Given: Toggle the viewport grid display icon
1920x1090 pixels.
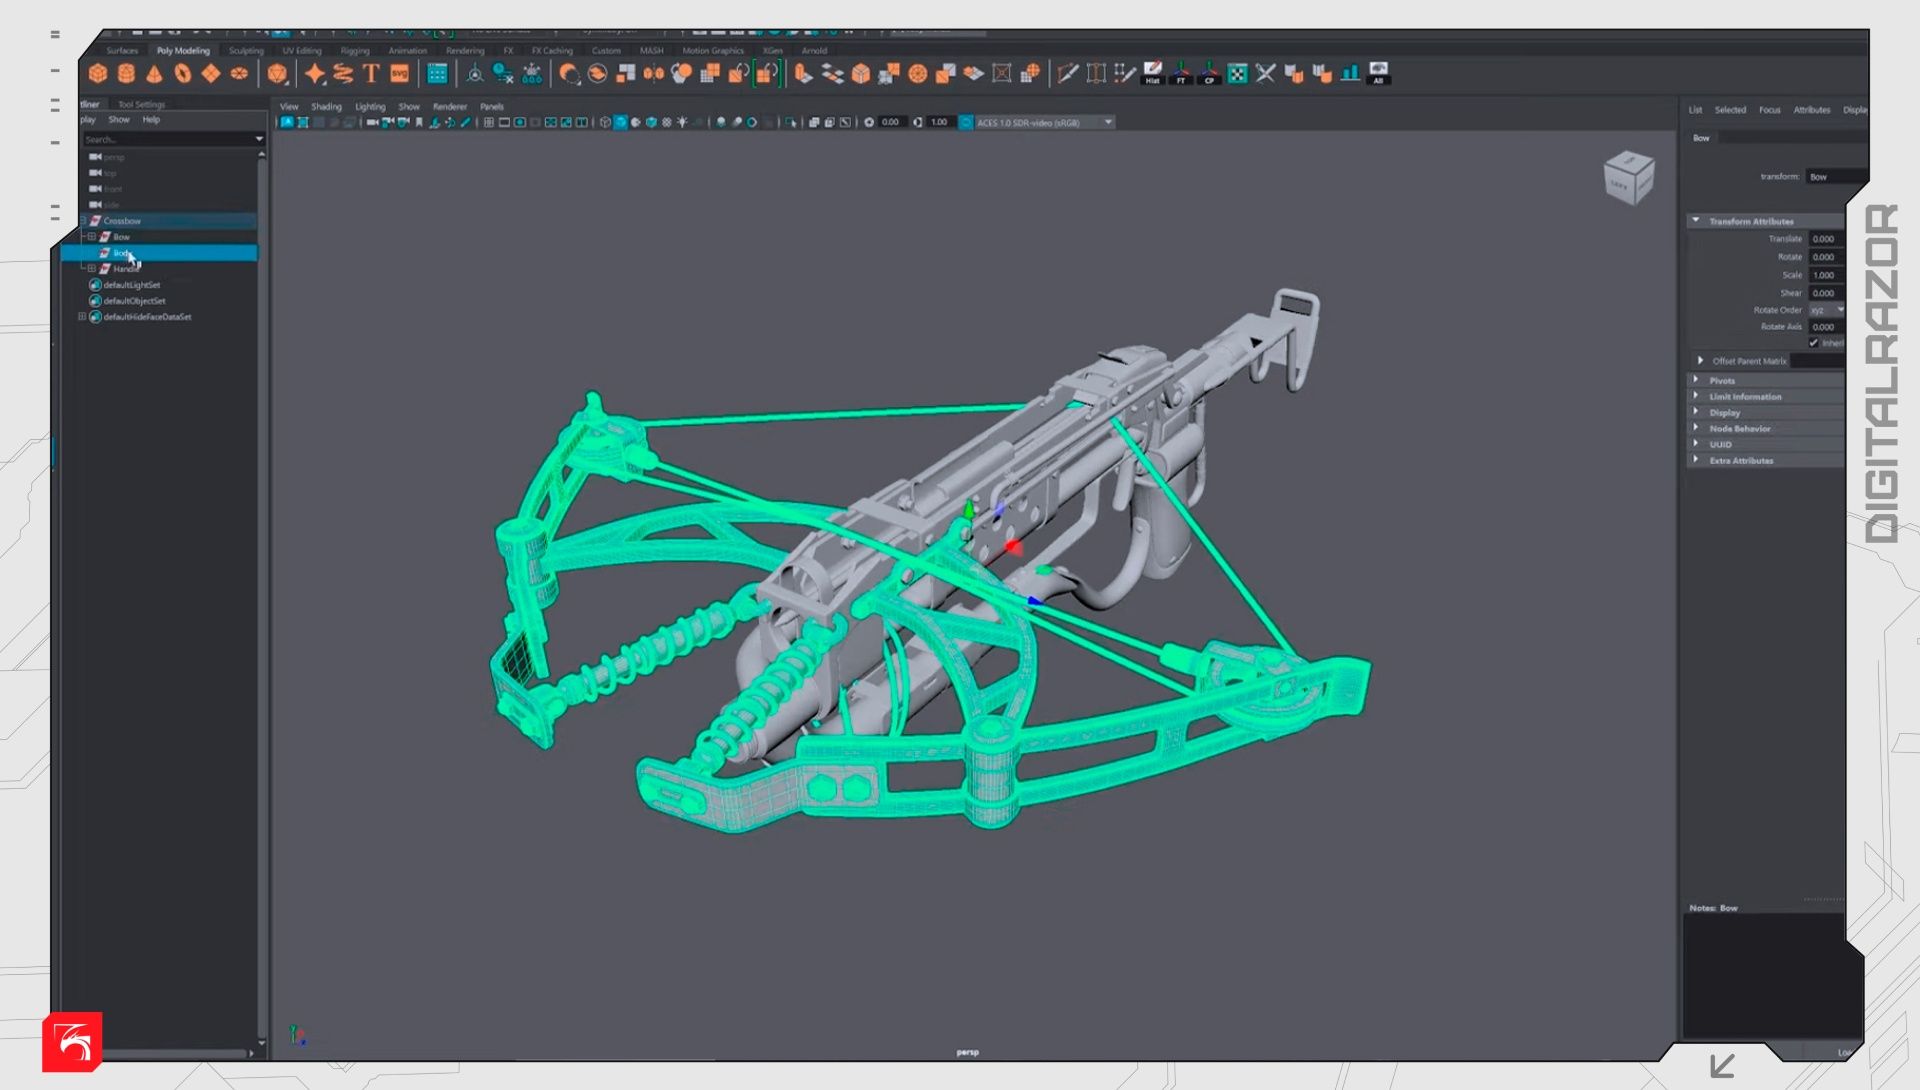Looking at the screenshot, I should click(x=489, y=122).
